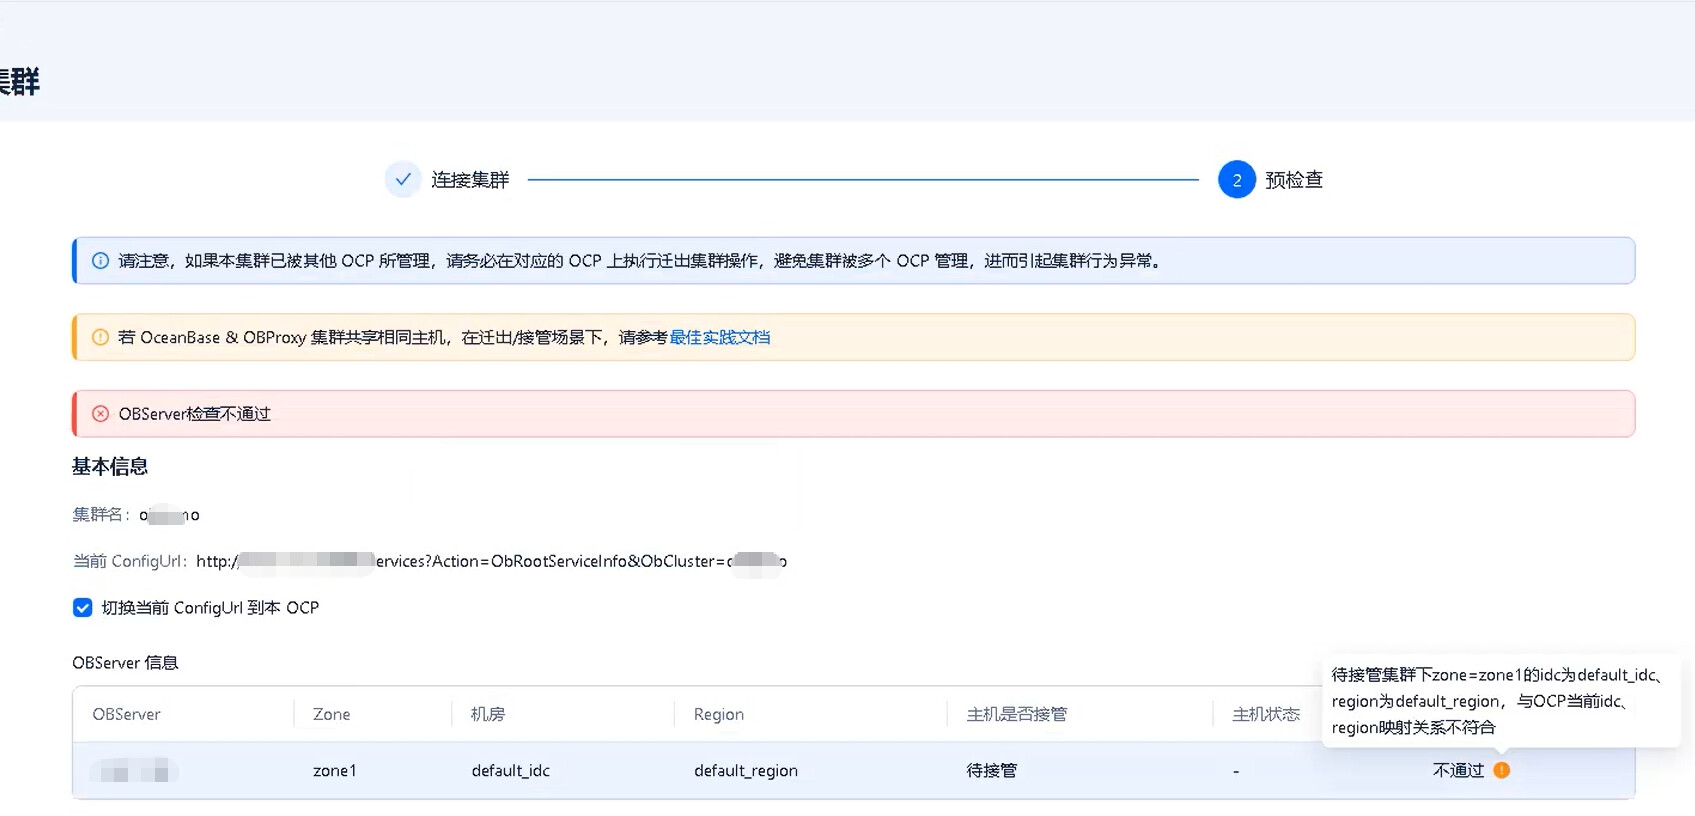The height and width of the screenshot is (816, 1695).
Task: Click the 主机是否接管 column header
Action: tap(1016, 714)
